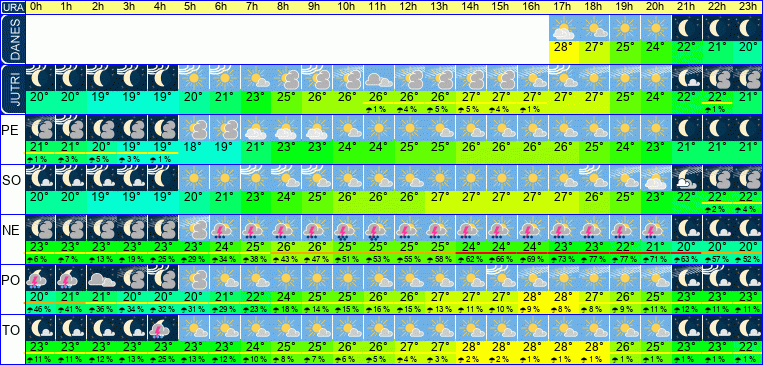Click the DANES 21h moon icon
Viewport: 763px width, 365px height.
click(686, 28)
